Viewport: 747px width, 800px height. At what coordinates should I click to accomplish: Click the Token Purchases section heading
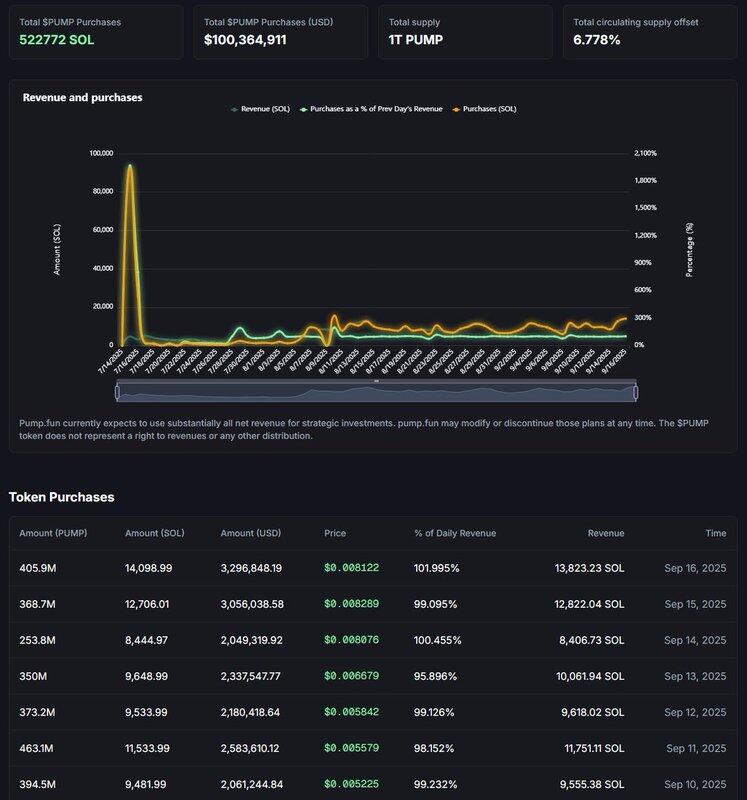61,497
